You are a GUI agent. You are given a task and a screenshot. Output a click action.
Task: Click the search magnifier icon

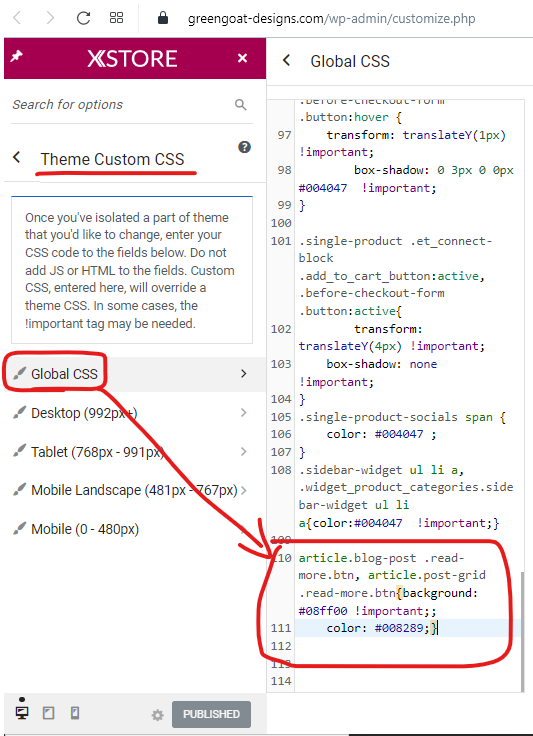point(240,105)
